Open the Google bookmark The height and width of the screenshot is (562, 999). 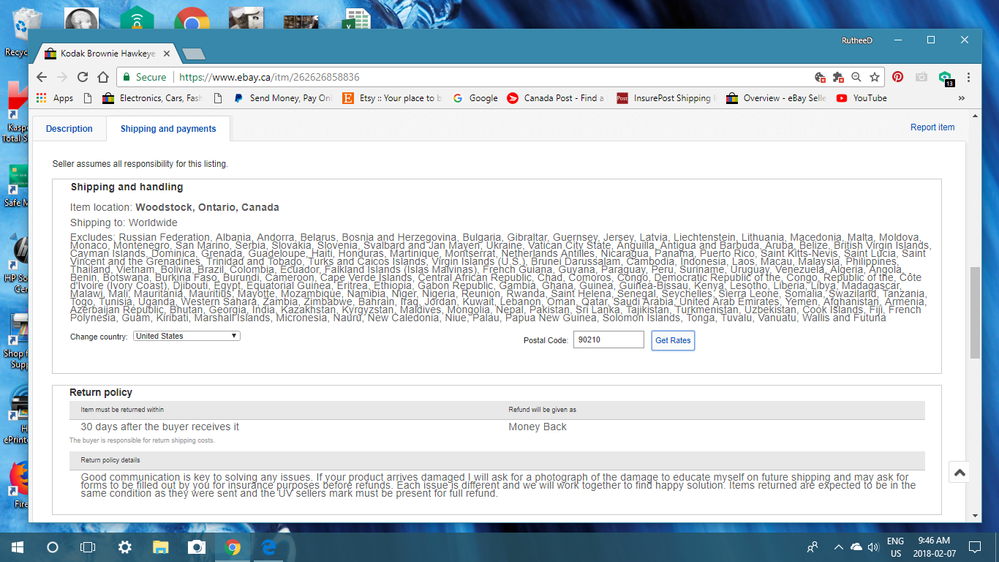click(x=475, y=98)
